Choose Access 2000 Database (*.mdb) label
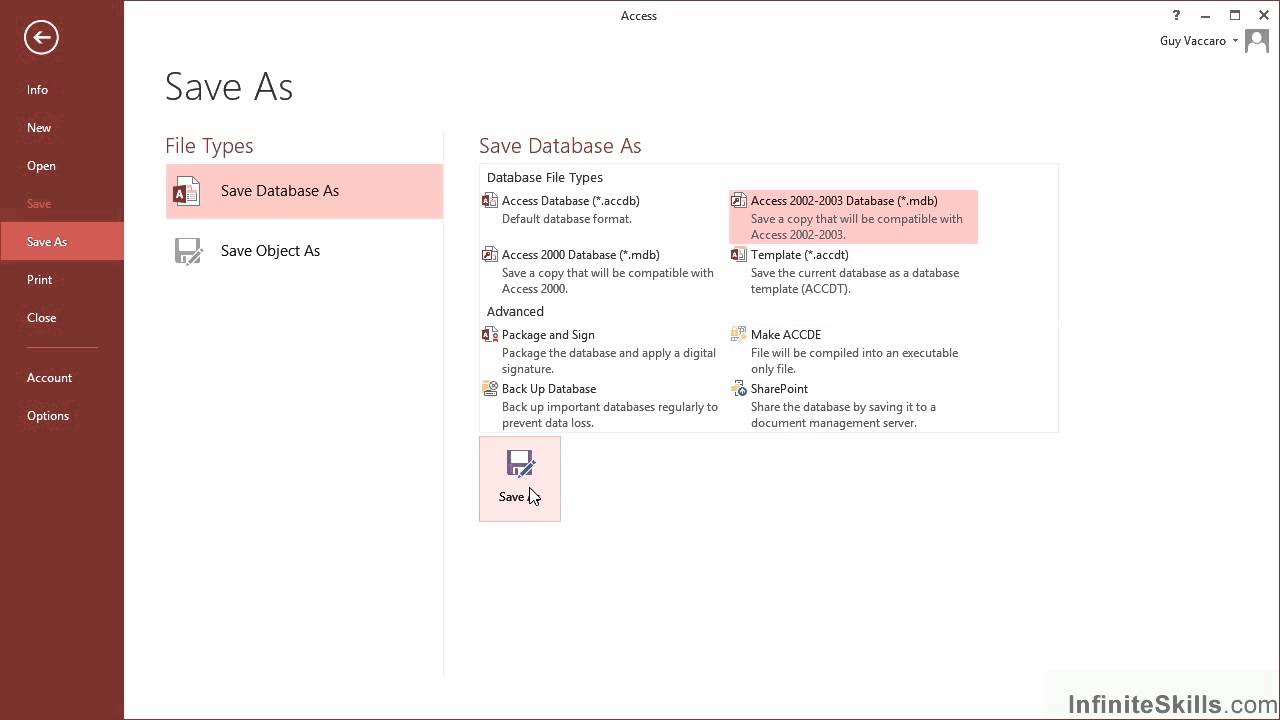1280x720 pixels. pyautogui.click(x=581, y=255)
